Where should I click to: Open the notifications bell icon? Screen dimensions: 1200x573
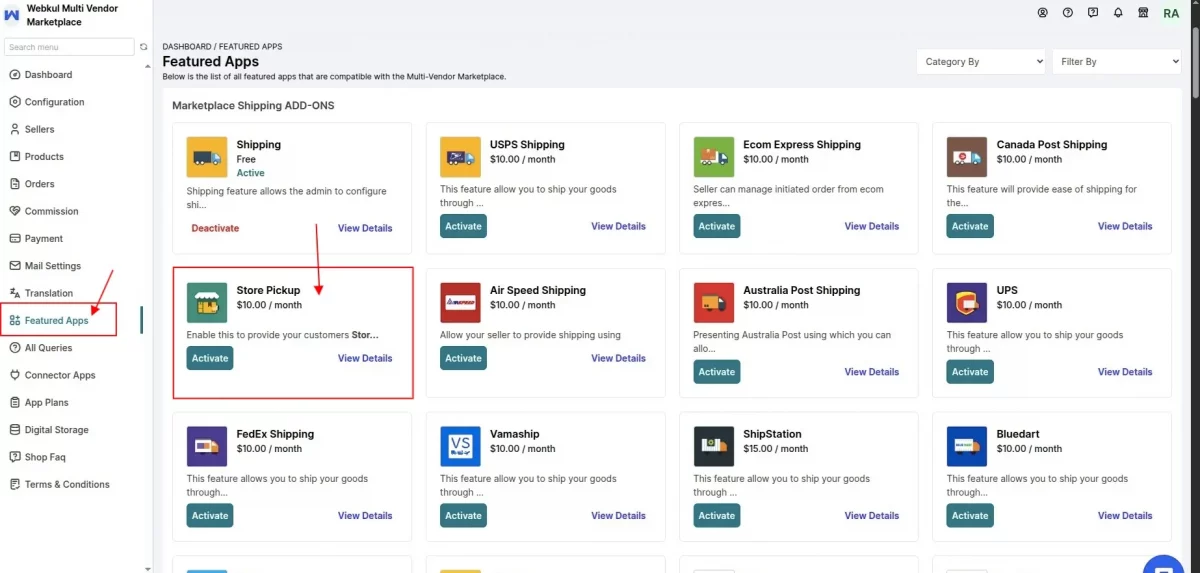(x=1118, y=13)
